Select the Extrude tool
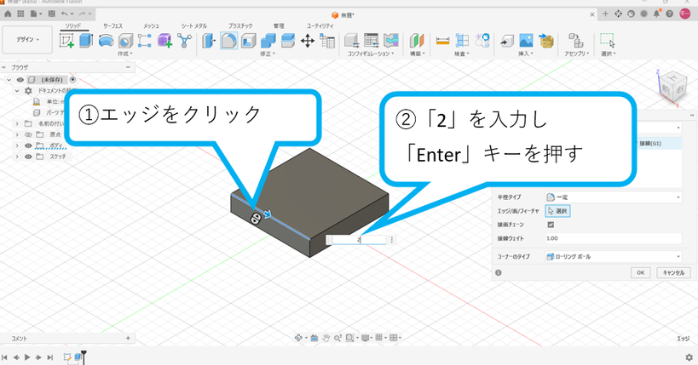 pyautogui.click(x=86, y=41)
